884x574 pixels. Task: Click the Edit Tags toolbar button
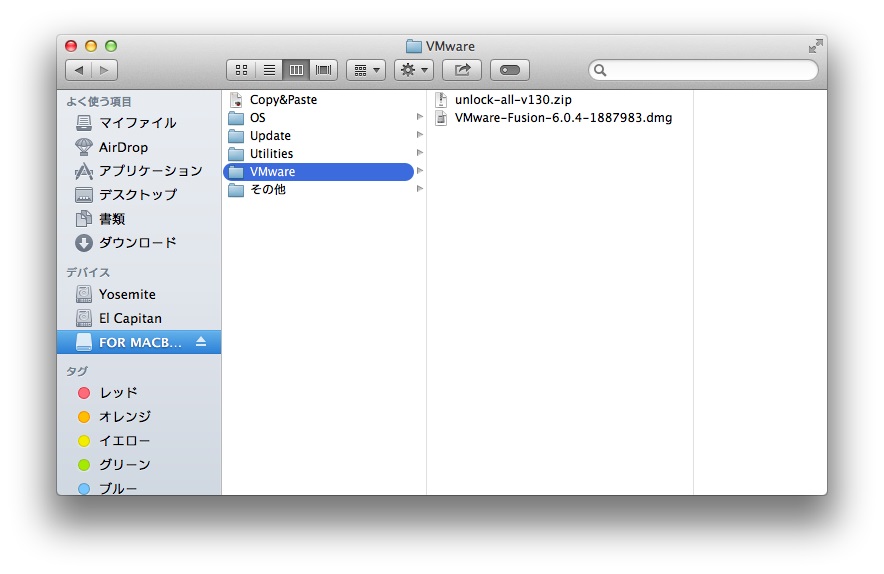[510, 70]
